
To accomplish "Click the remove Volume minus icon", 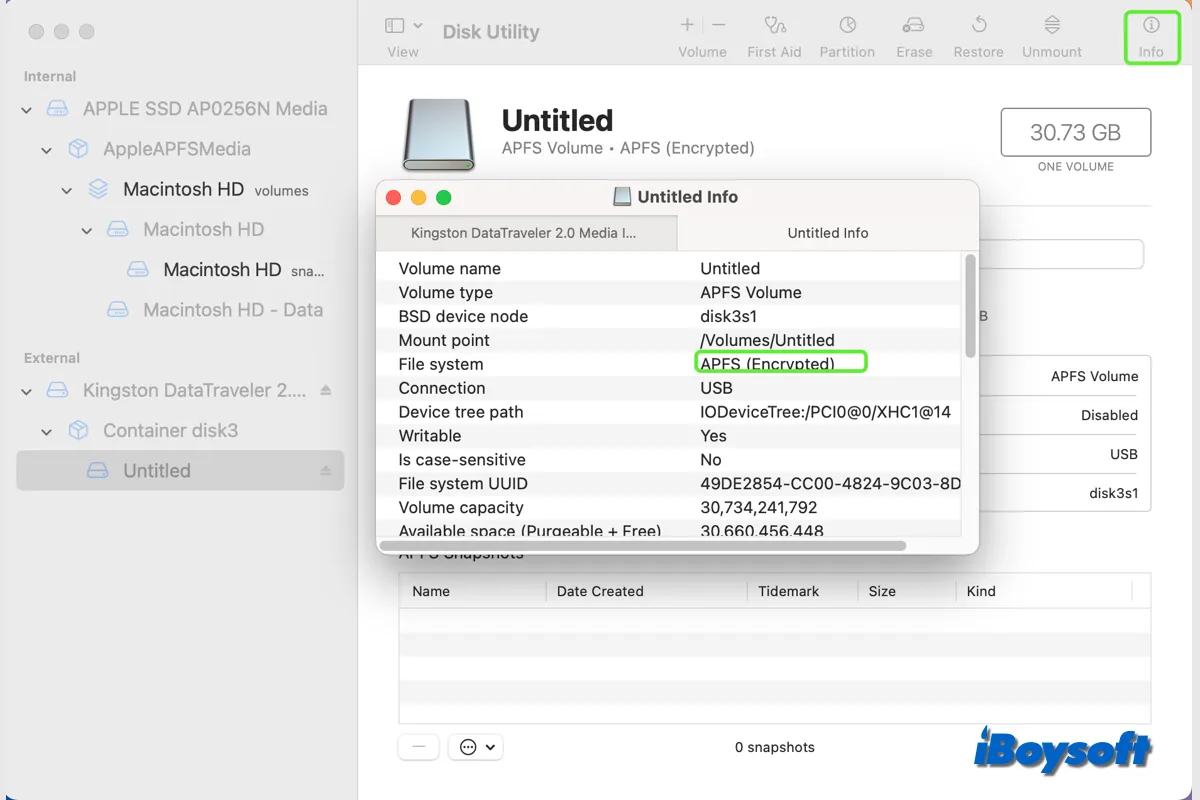I will click(719, 25).
